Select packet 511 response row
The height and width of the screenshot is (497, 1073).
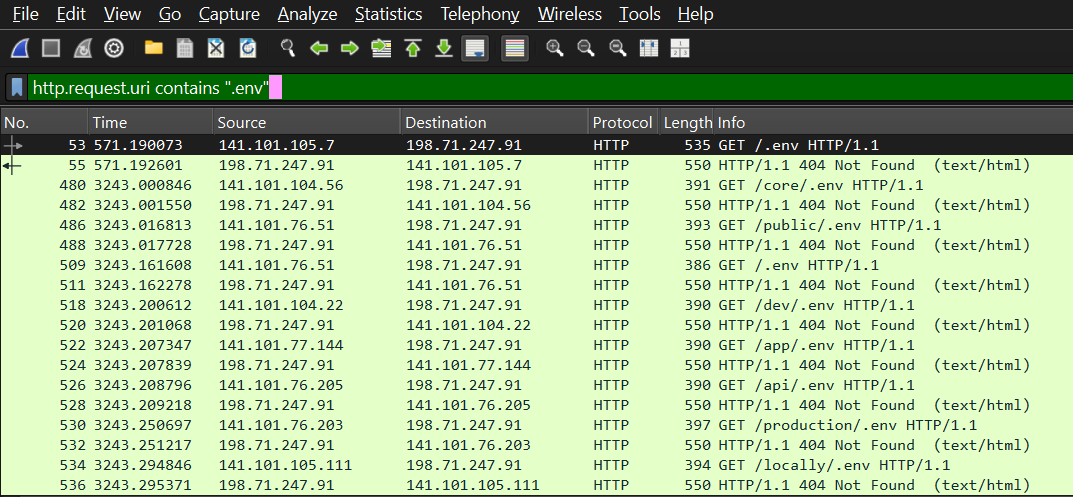(536, 285)
